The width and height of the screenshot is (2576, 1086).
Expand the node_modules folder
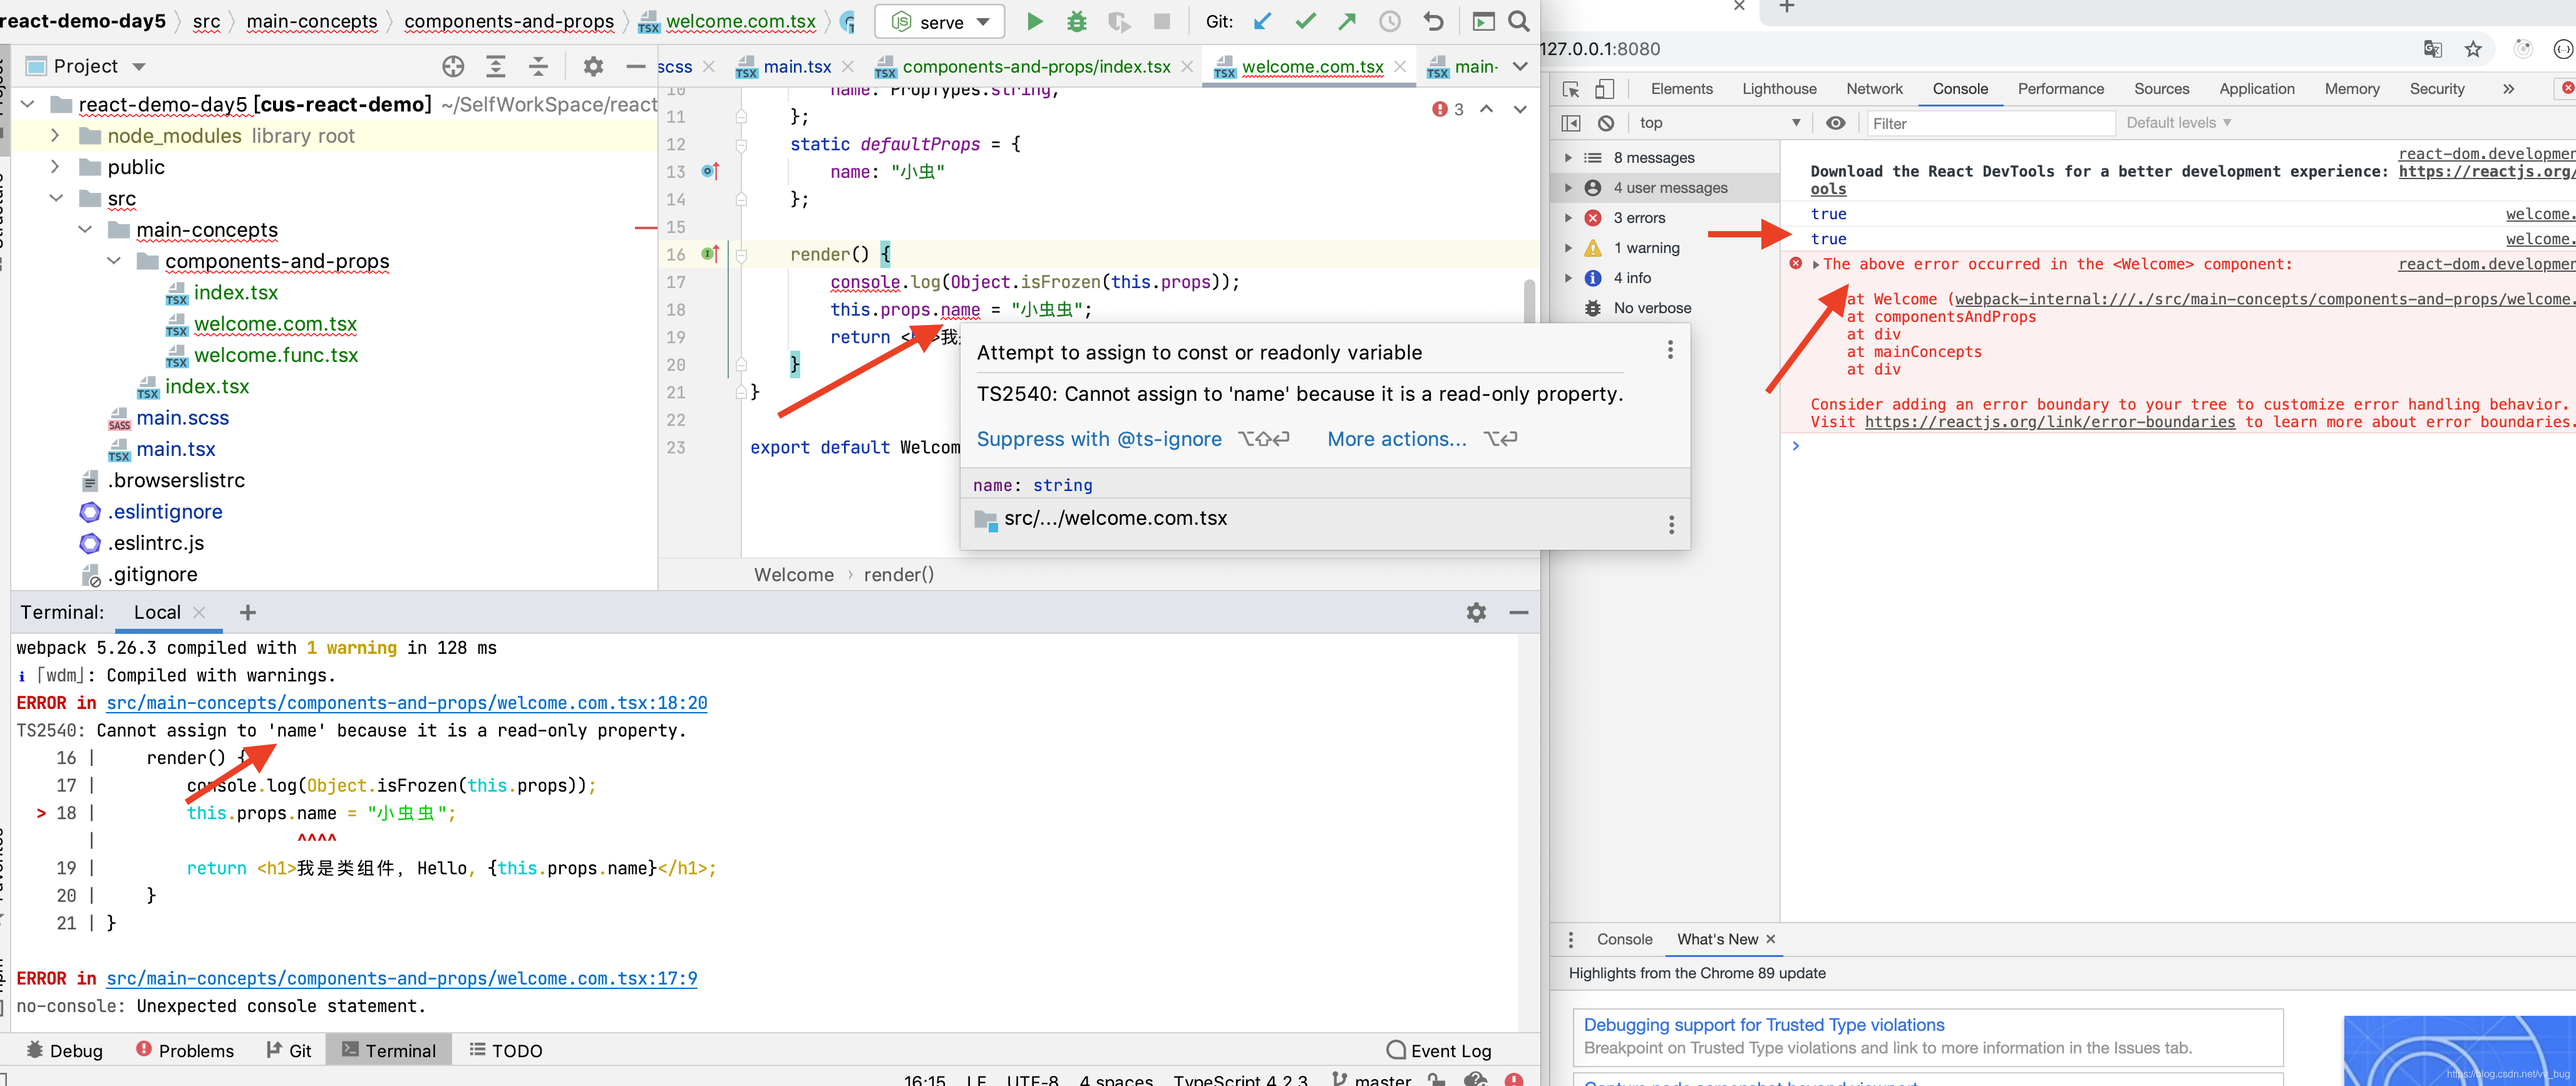[x=55, y=135]
